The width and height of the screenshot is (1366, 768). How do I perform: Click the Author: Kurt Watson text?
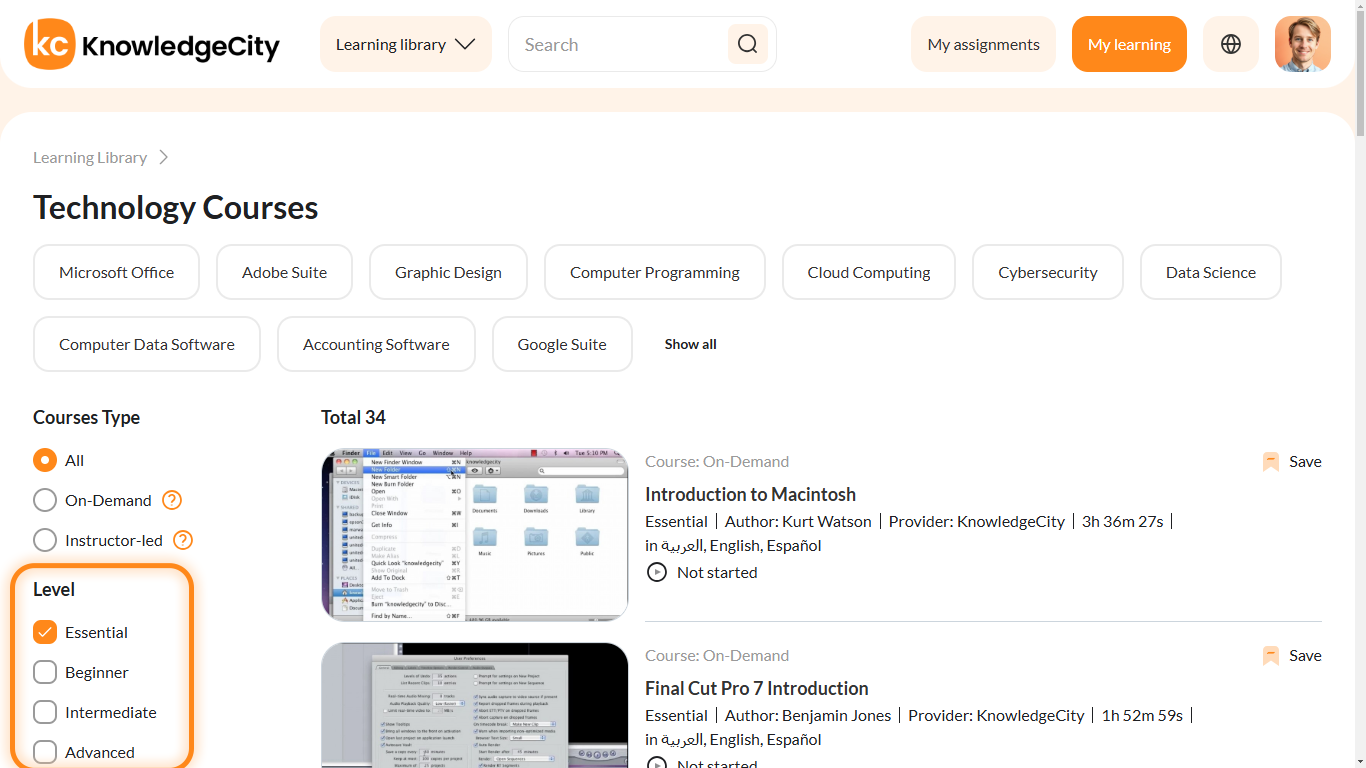[798, 521]
